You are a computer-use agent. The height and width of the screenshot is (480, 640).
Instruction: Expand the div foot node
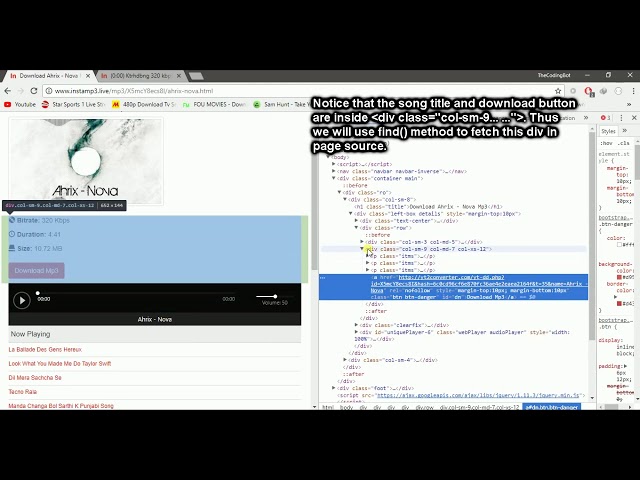333,388
